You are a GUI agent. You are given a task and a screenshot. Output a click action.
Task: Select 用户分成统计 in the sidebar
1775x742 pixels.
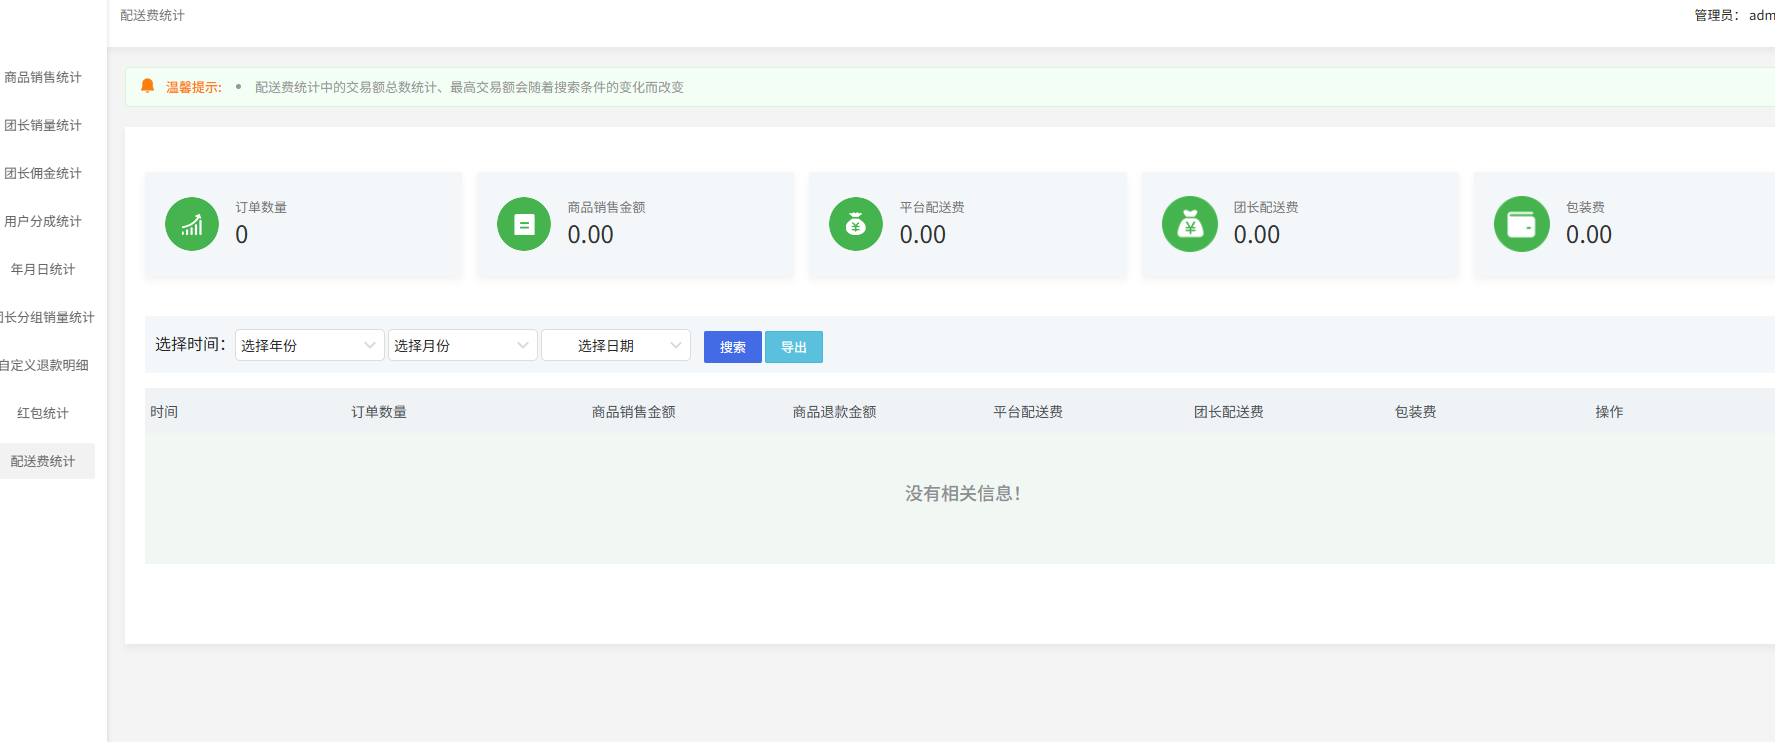(43, 221)
